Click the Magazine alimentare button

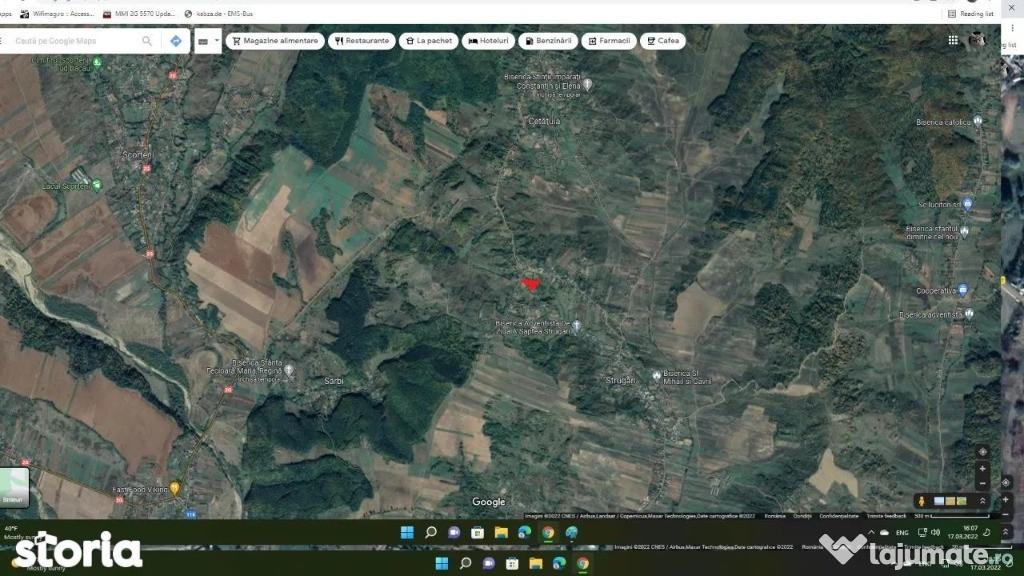tap(275, 41)
